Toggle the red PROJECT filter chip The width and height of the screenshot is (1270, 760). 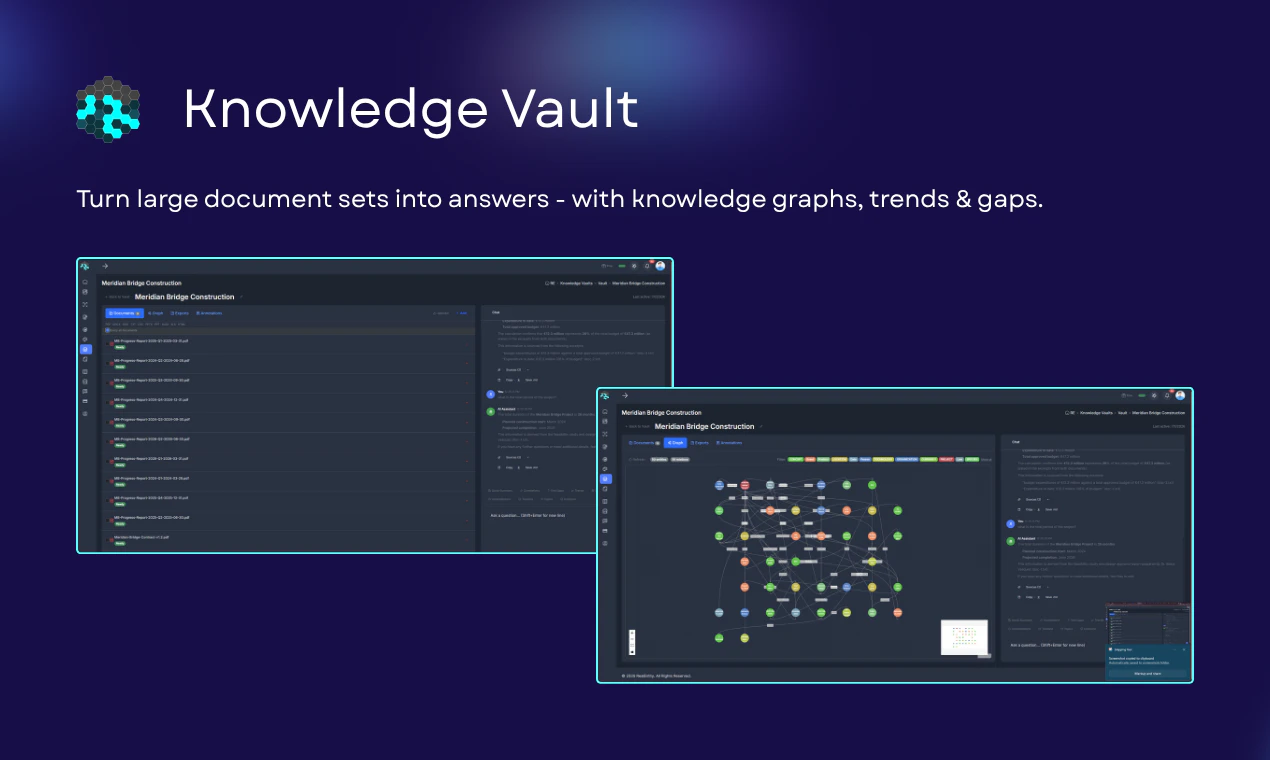(x=946, y=460)
